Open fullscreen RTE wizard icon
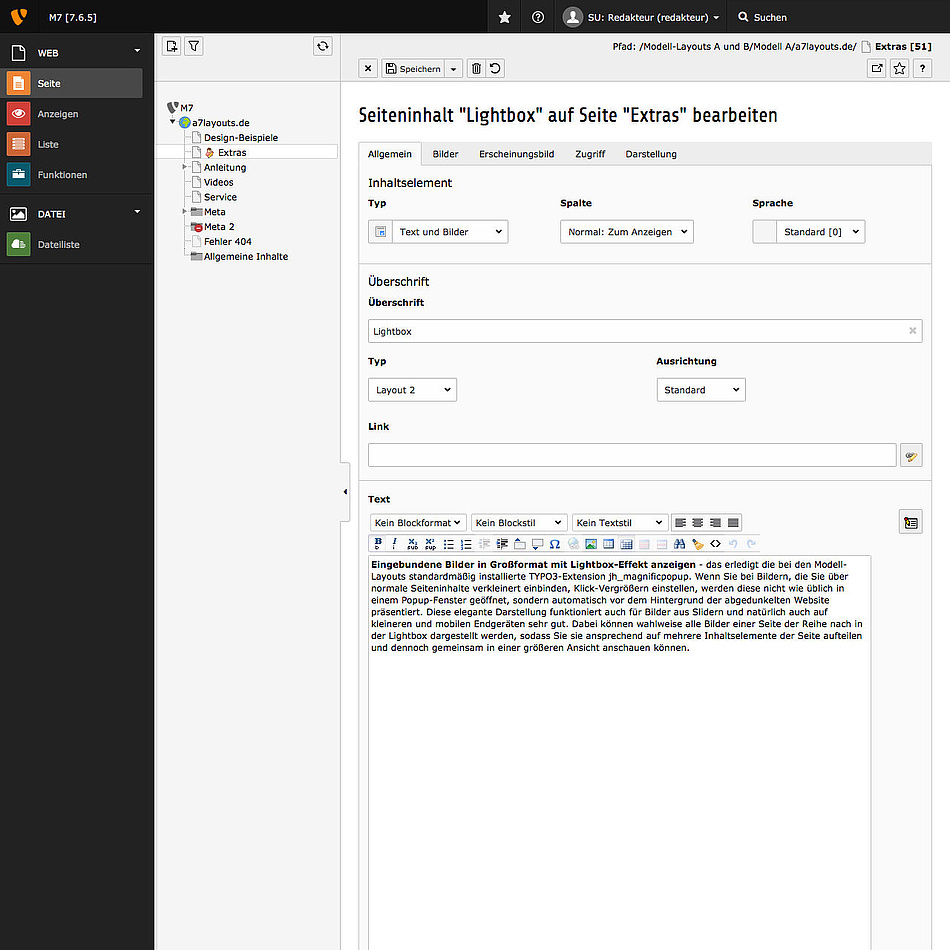The height and width of the screenshot is (950, 950). click(x=911, y=522)
